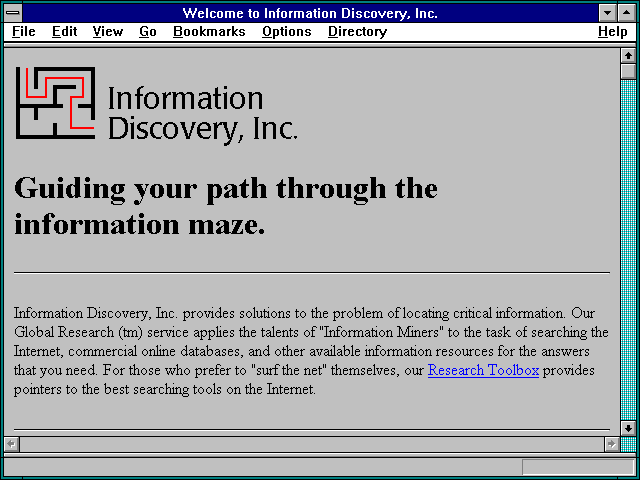Click the horizontal scrollbar right arrow
This screenshot has width=640, height=480.
[611, 444]
